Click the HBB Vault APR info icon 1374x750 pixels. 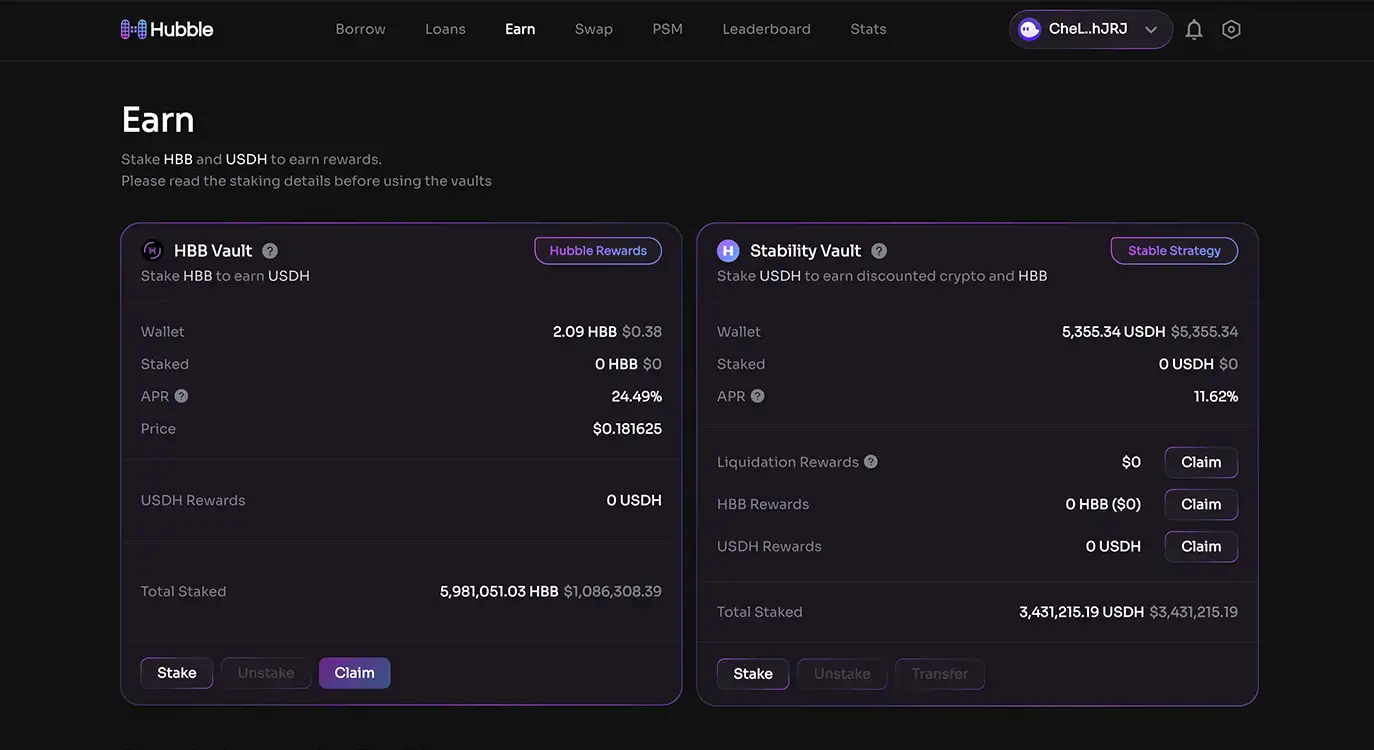click(181, 396)
